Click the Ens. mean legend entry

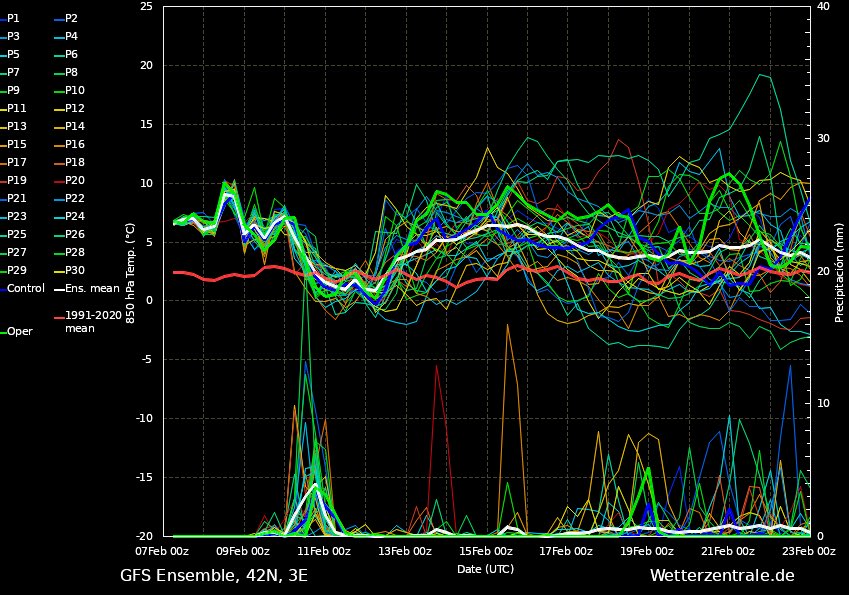pyautogui.click(x=87, y=288)
